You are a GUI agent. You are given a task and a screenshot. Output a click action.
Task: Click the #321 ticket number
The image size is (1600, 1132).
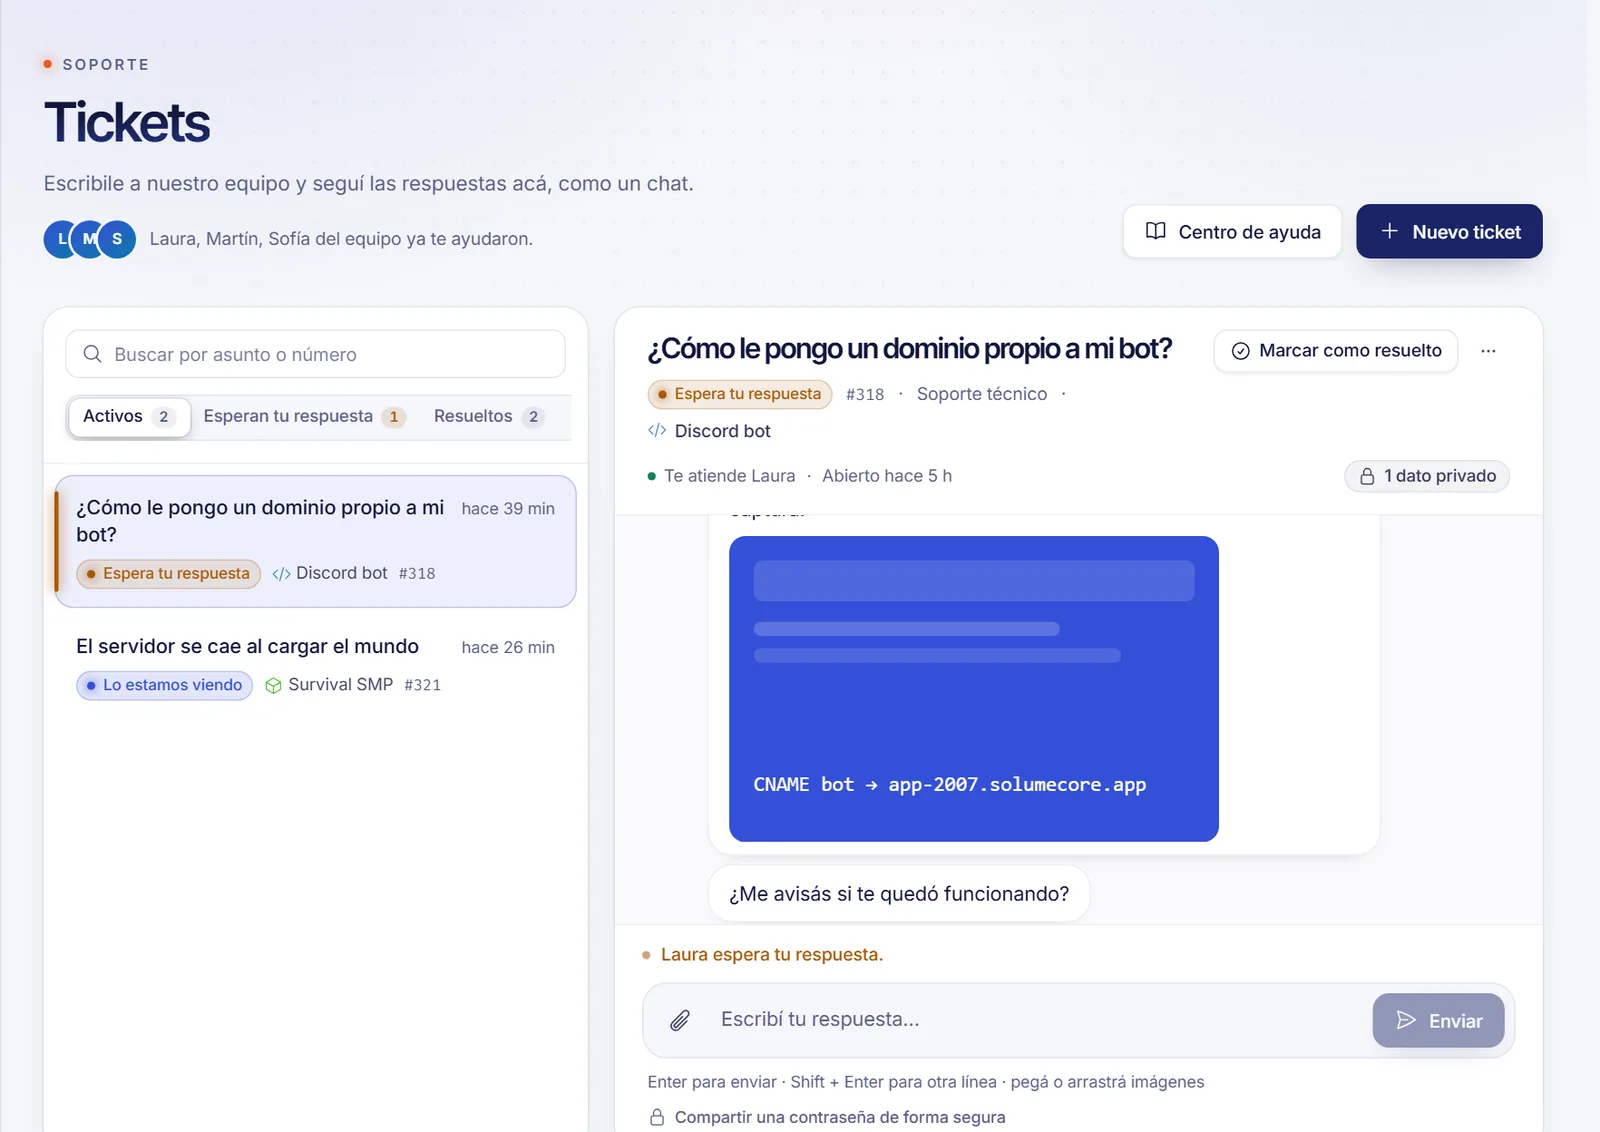(x=423, y=685)
